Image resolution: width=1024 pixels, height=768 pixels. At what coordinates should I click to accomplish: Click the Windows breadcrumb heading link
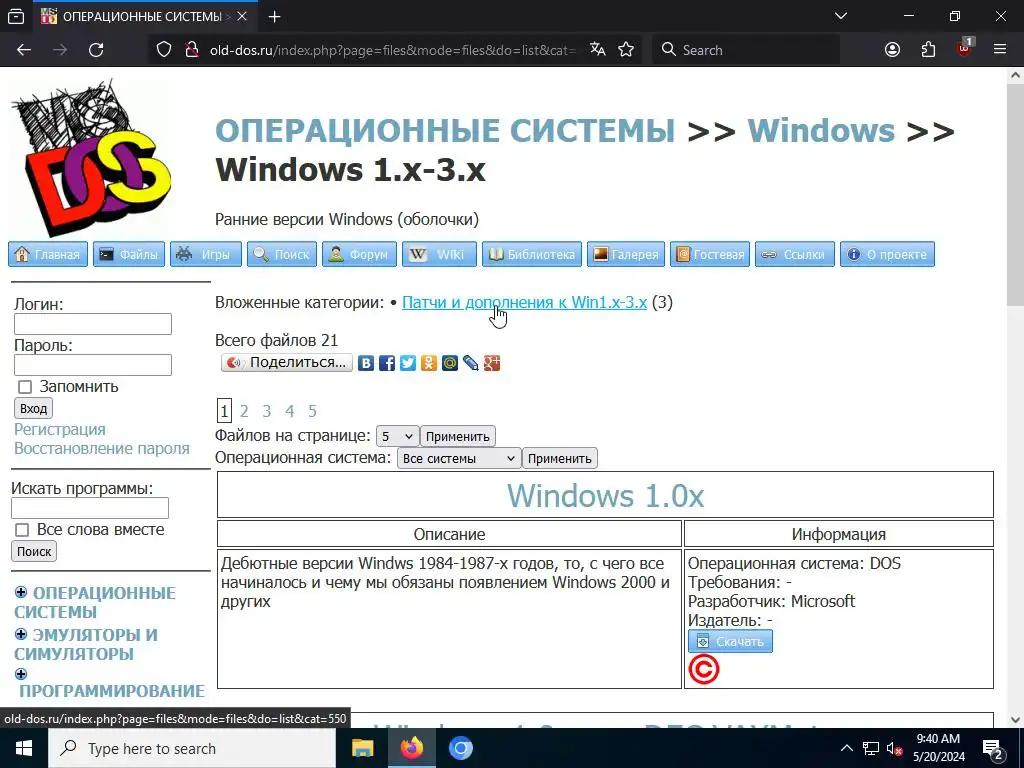click(x=821, y=130)
